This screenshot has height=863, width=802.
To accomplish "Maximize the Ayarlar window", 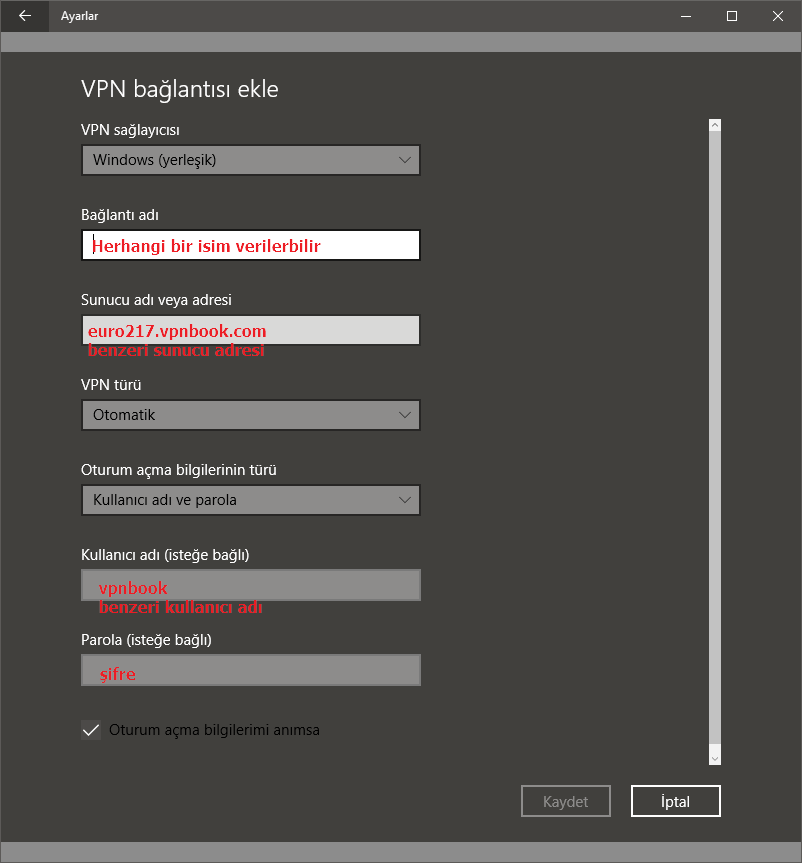I will click(x=732, y=16).
